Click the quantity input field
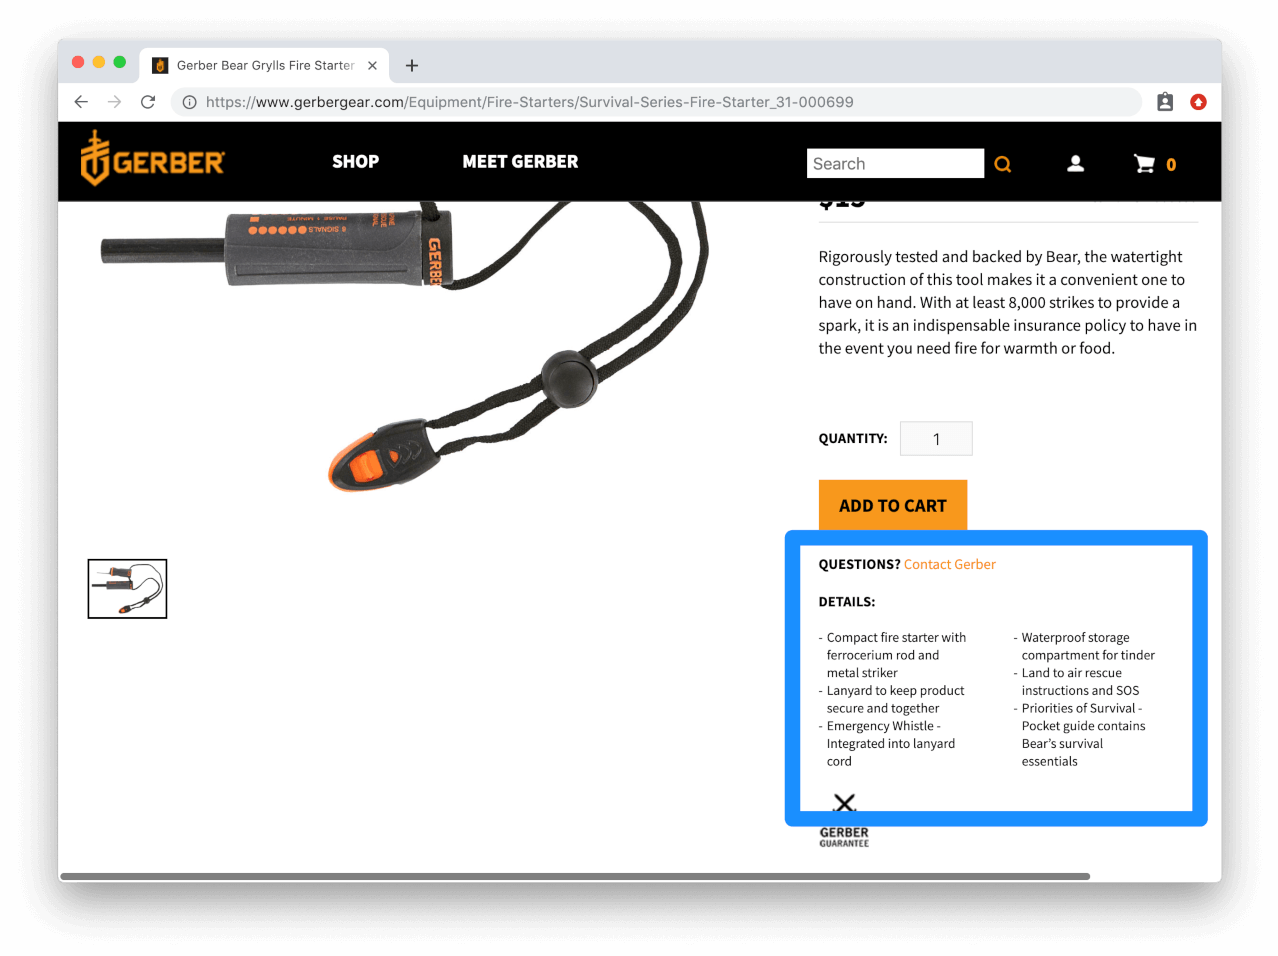Screen dimensions: 1278x956 [936, 438]
